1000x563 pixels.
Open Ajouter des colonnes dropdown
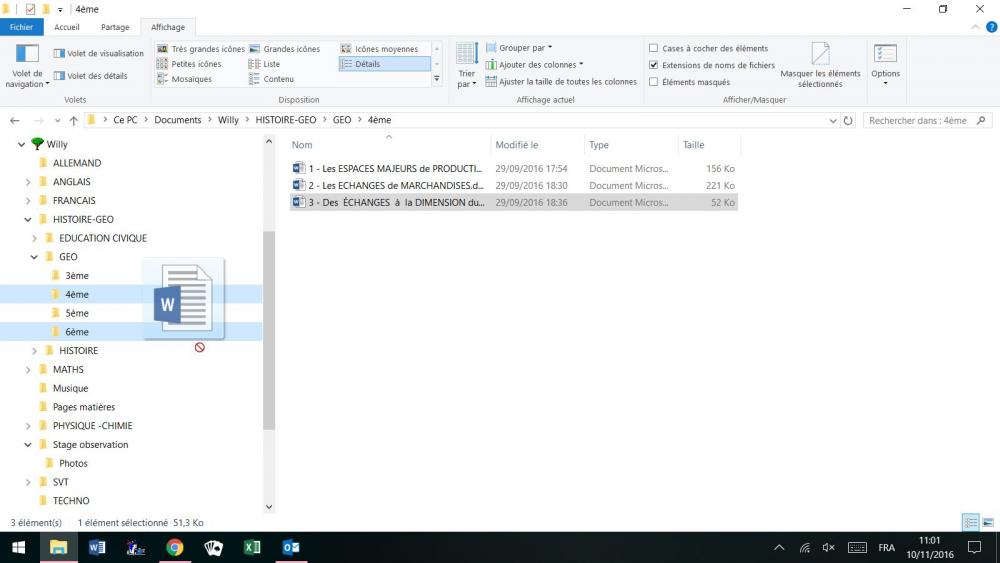(x=534, y=64)
